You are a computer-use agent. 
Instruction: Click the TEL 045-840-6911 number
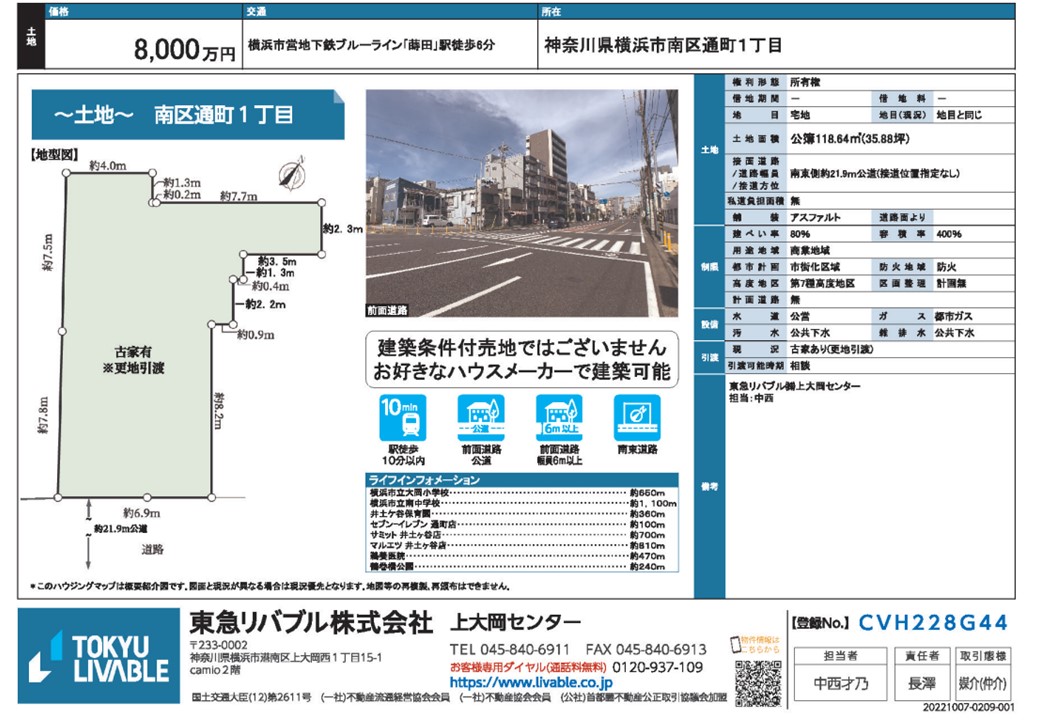(x=510, y=649)
